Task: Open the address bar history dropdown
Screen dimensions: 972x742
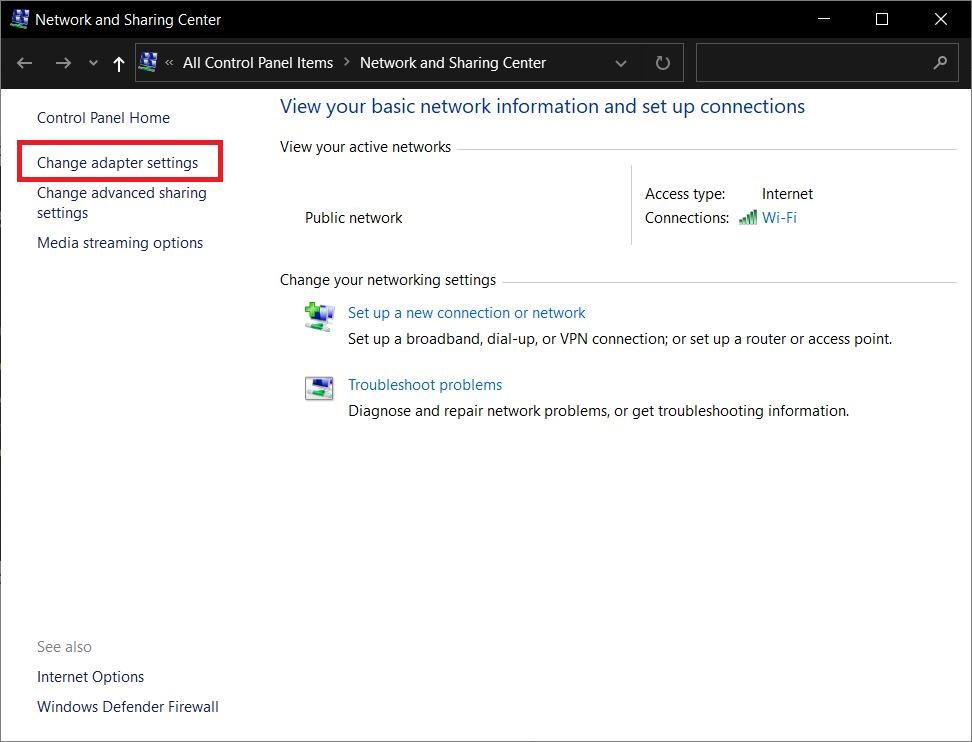Action: [x=621, y=63]
